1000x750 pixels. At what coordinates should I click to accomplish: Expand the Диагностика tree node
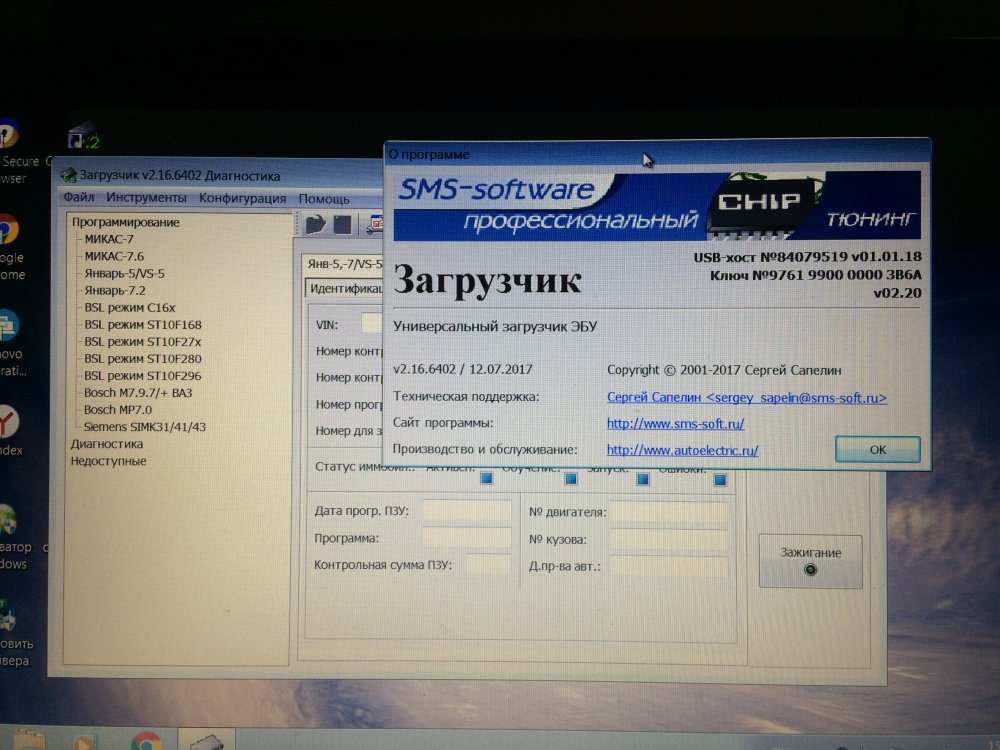[x=106, y=443]
